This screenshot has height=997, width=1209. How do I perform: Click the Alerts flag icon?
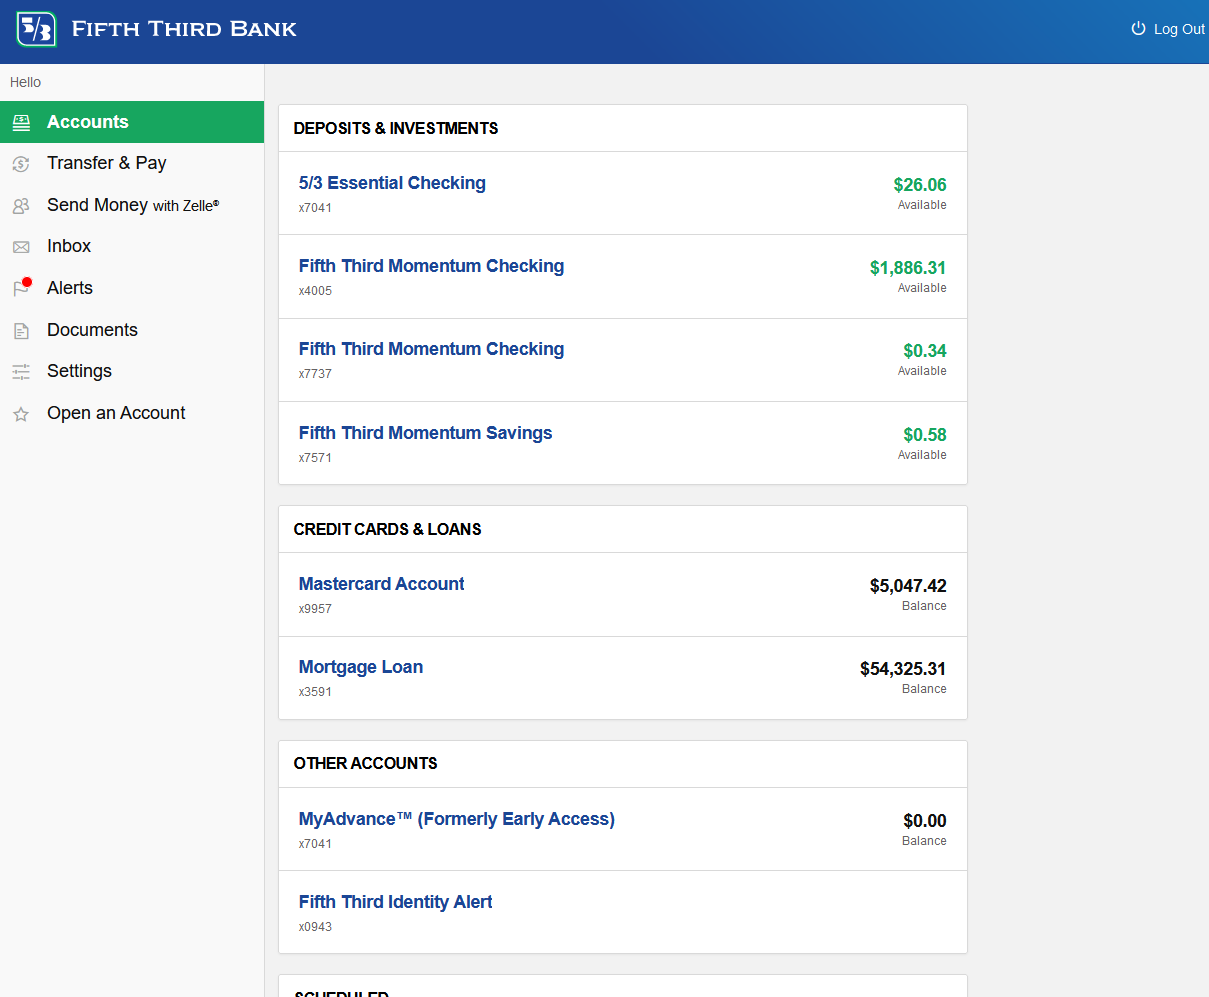(21, 288)
